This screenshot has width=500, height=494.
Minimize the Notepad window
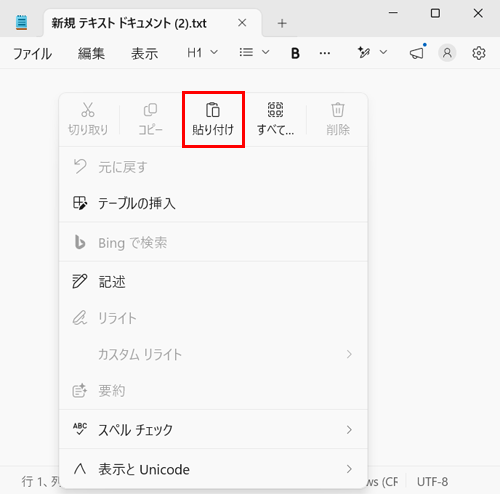pos(393,13)
